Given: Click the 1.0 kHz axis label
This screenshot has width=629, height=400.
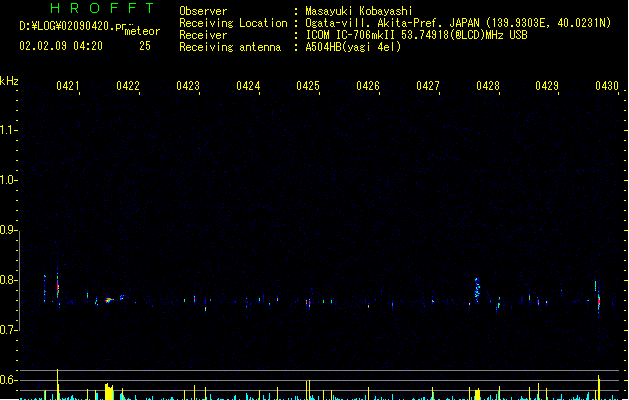Looking at the screenshot, I should pyautogui.click(x=8, y=180).
